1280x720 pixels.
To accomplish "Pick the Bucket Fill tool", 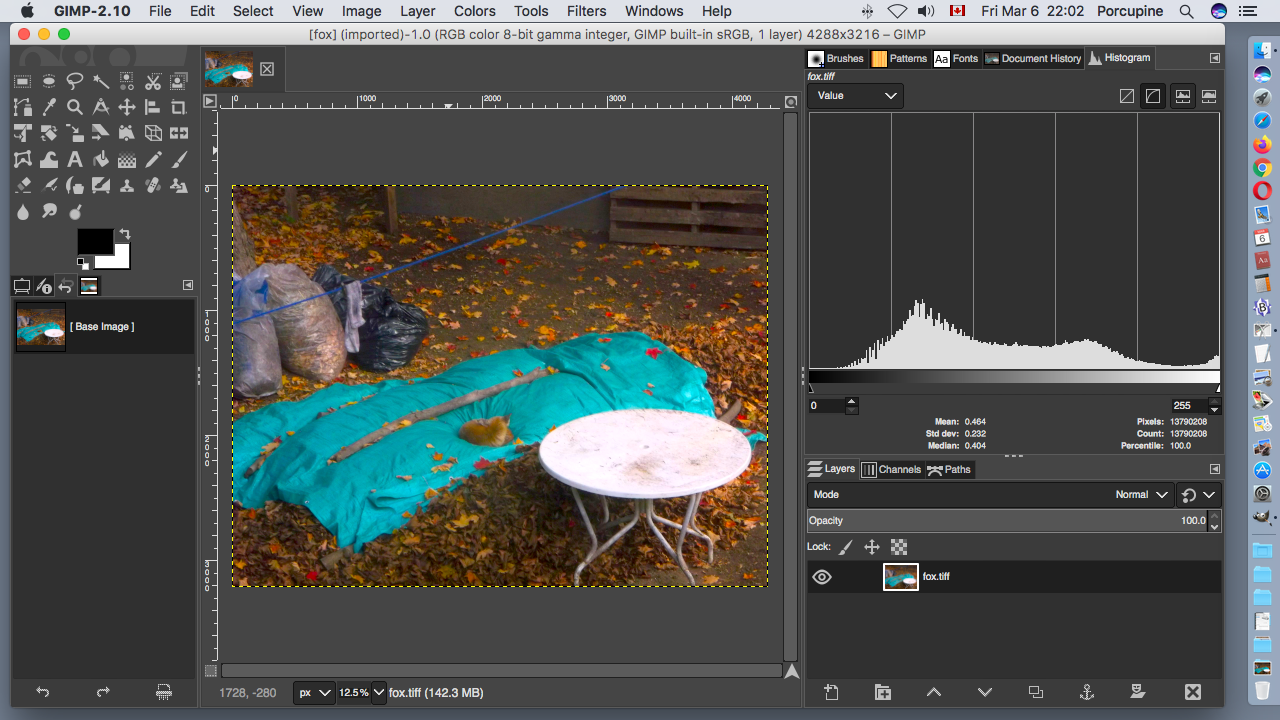I will [x=101, y=160].
